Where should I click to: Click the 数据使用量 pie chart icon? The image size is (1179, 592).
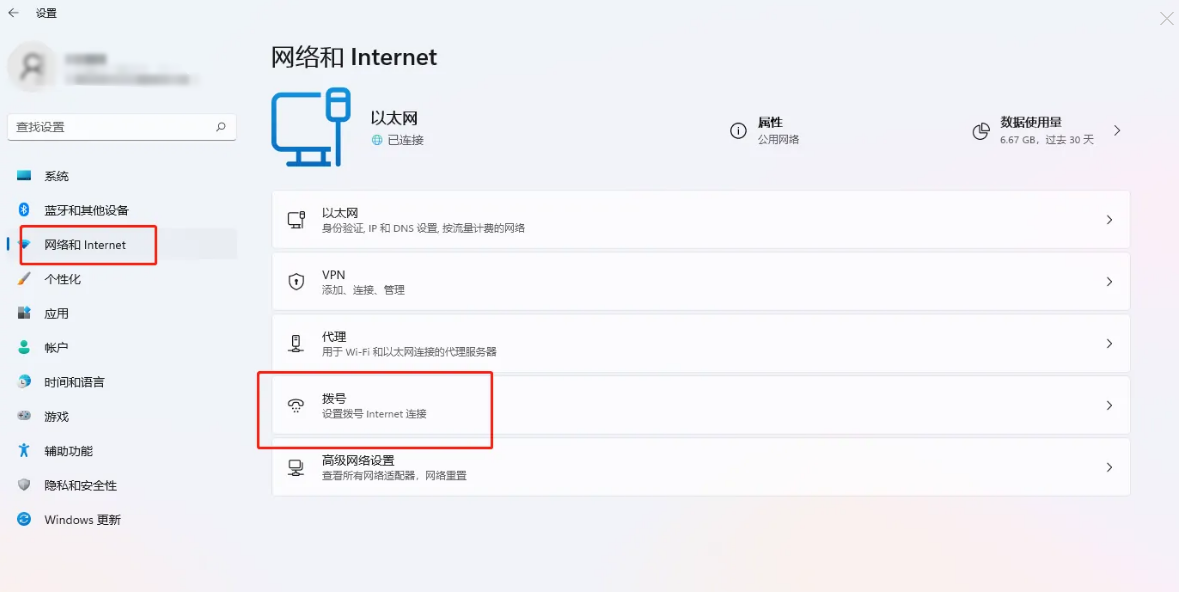(980, 131)
